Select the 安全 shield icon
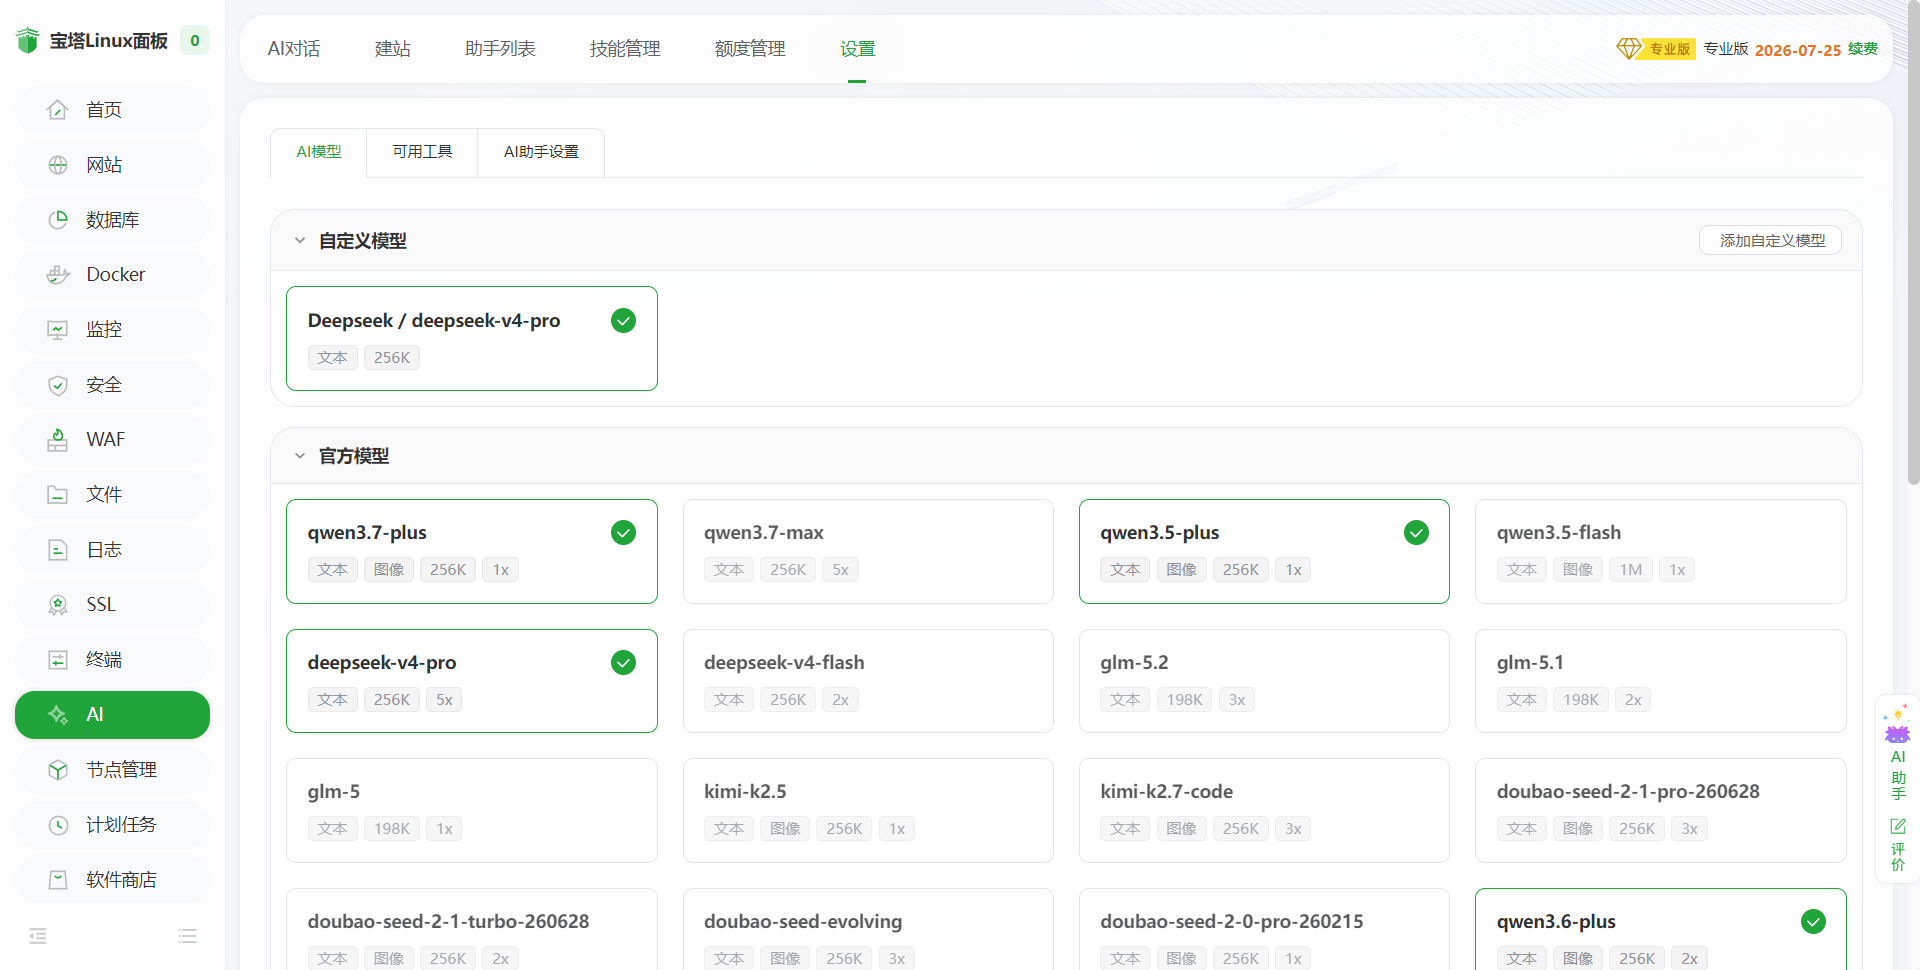The height and width of the screenshot is (970, 1920). (x=58, y=385)
